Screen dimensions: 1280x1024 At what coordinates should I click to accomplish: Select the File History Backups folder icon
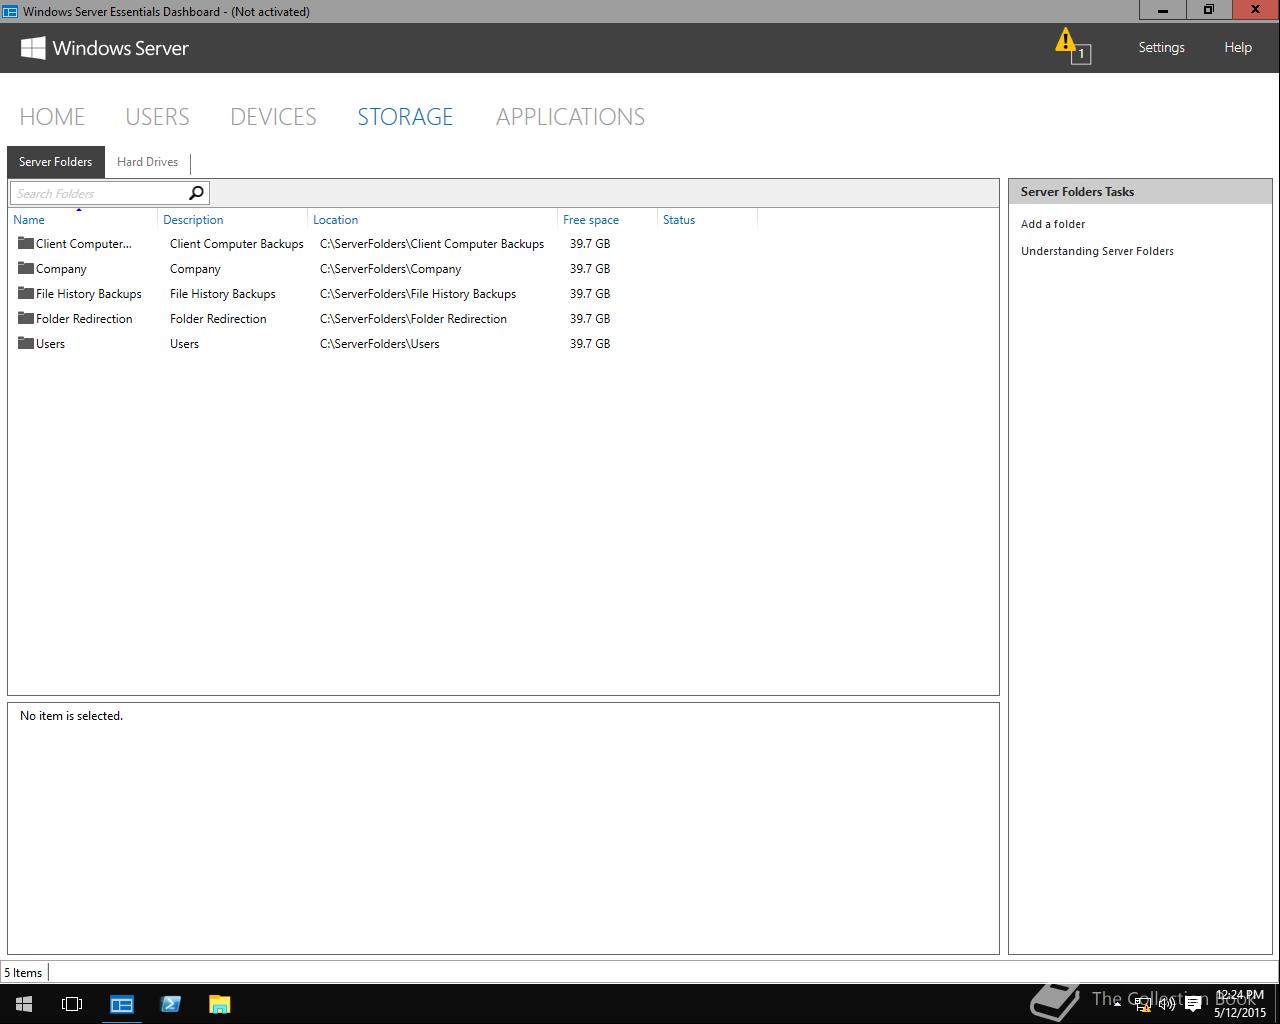[26, 293]
